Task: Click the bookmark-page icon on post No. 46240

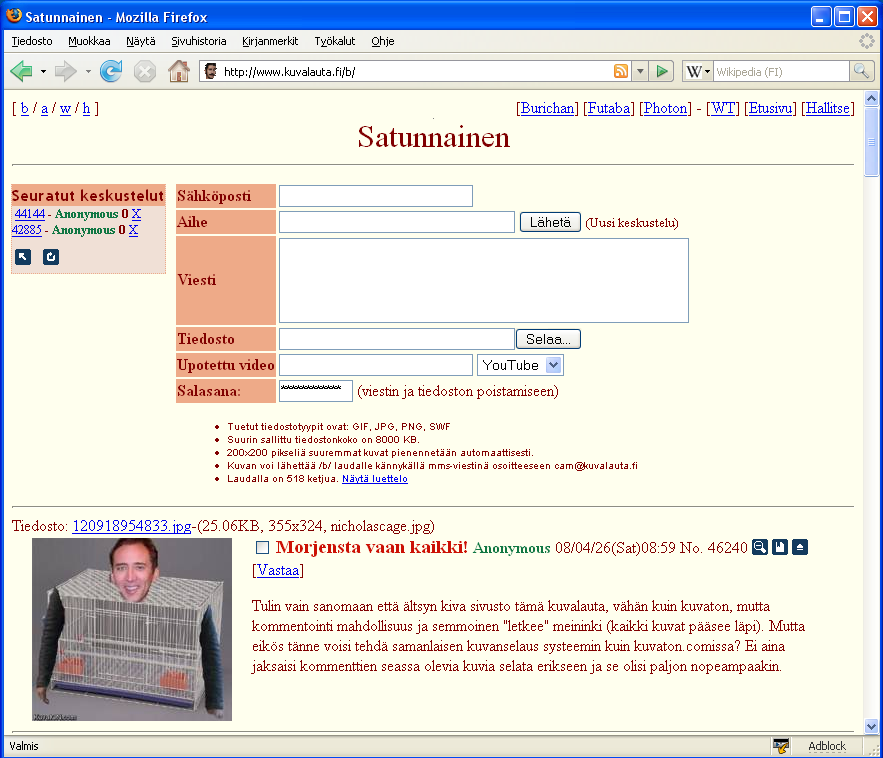Action: pyautogui.click(x=780, y=547)
